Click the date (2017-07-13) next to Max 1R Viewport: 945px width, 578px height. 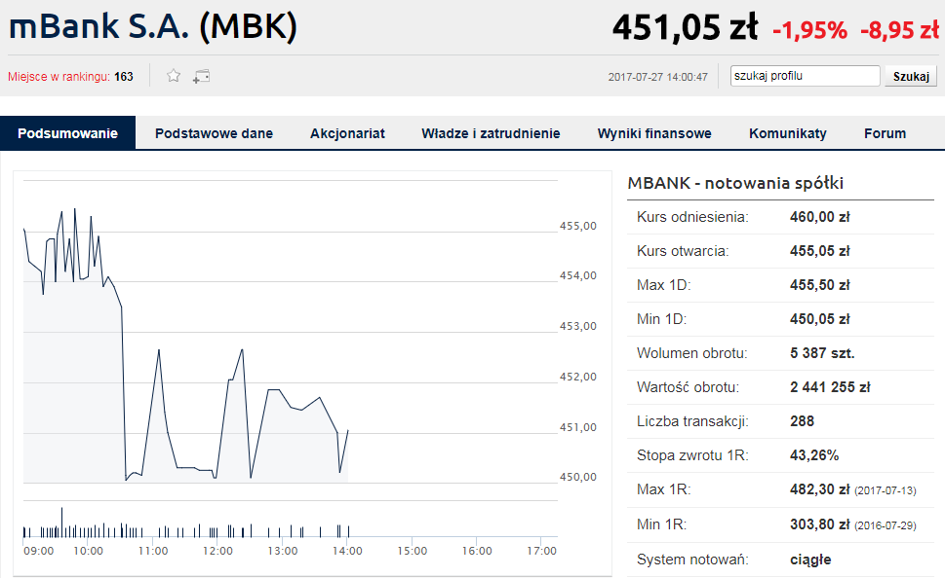point(885,491)
